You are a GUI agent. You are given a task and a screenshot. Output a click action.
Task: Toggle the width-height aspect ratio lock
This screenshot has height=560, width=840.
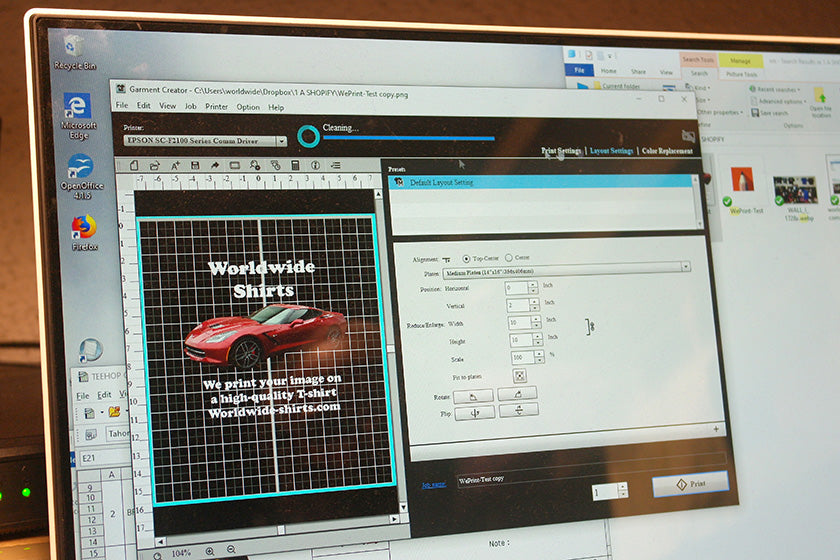(591, 325)
